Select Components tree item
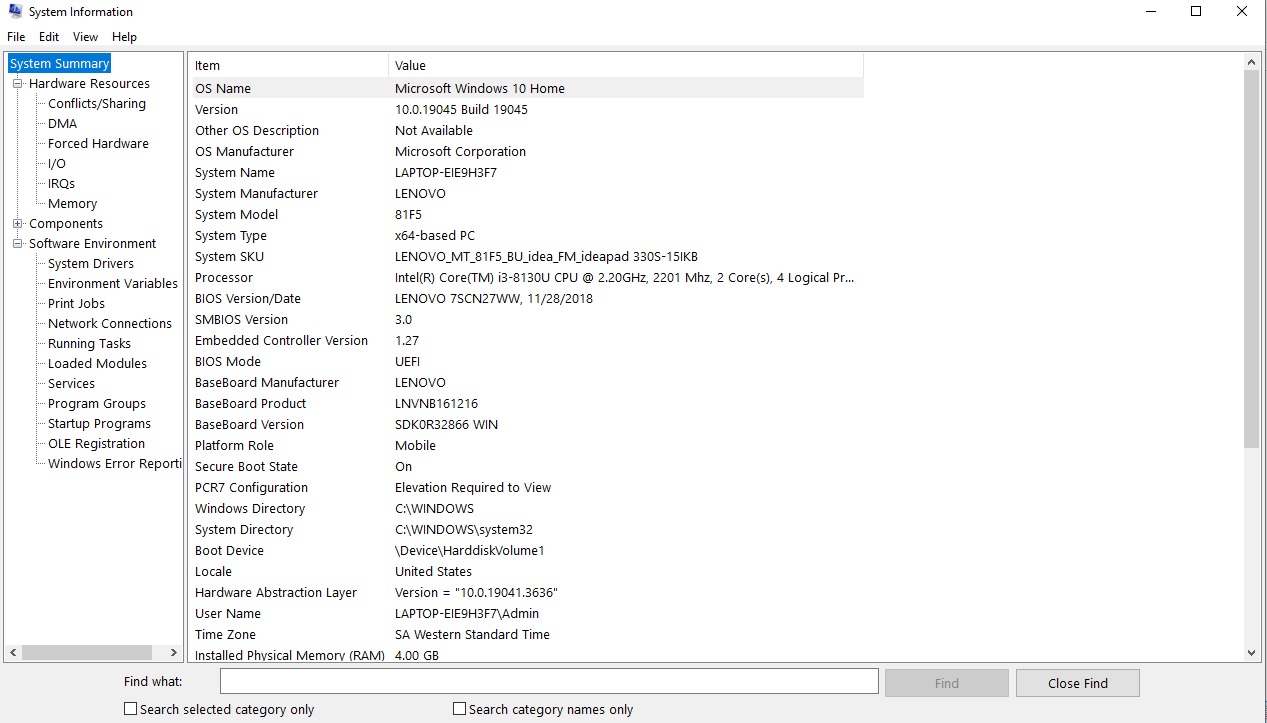Viewport: 1267px width, 723px height. coord(66,224)
